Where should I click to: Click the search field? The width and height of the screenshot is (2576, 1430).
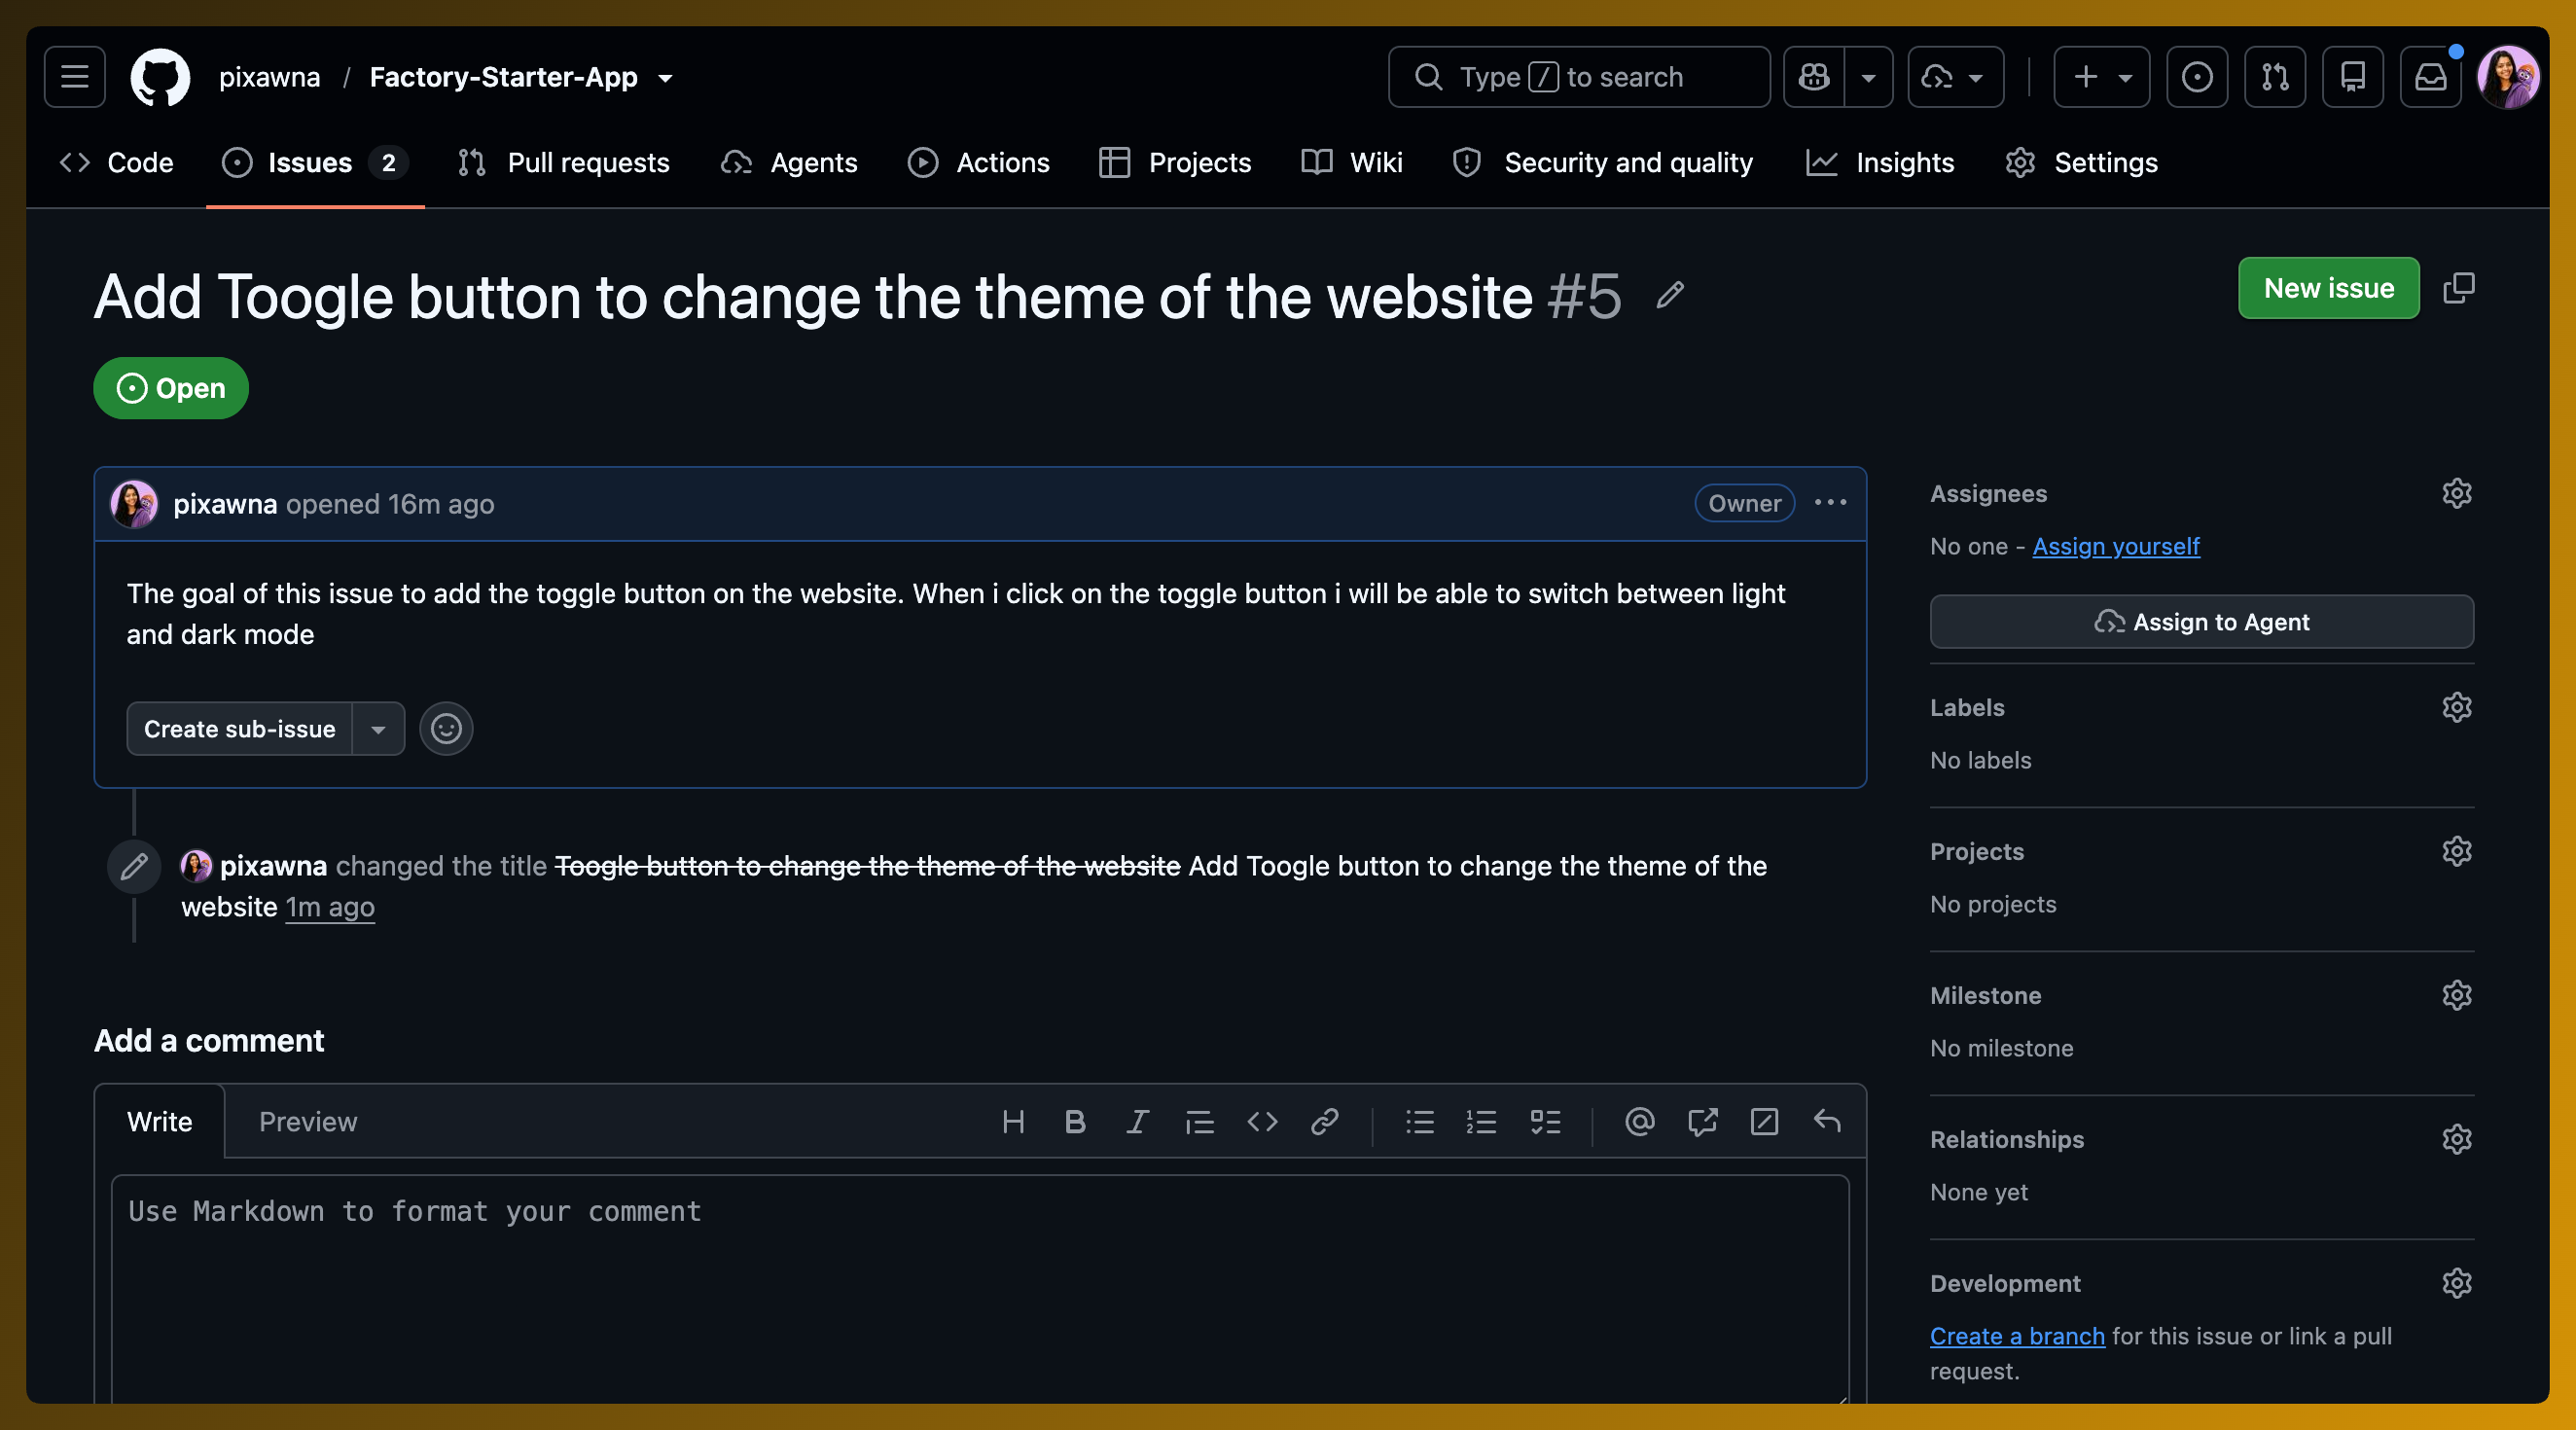1579,77
